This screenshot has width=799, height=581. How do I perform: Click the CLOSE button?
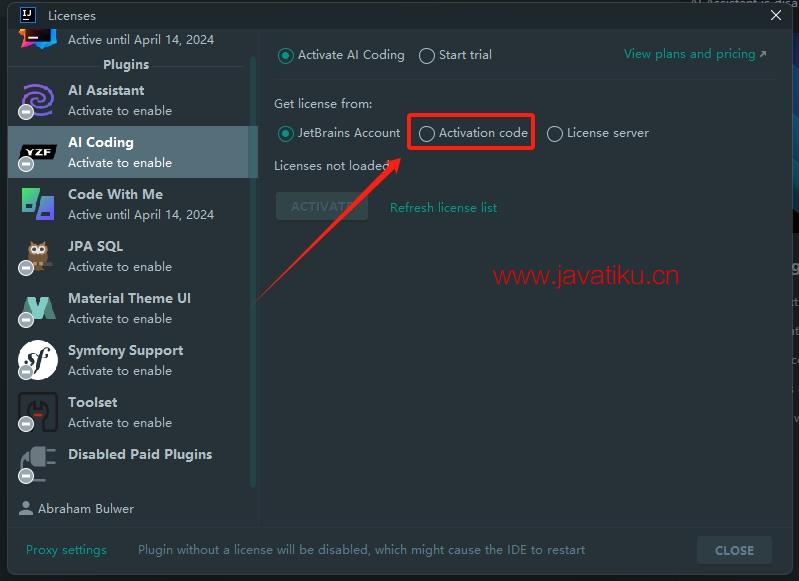pos(734,550)
